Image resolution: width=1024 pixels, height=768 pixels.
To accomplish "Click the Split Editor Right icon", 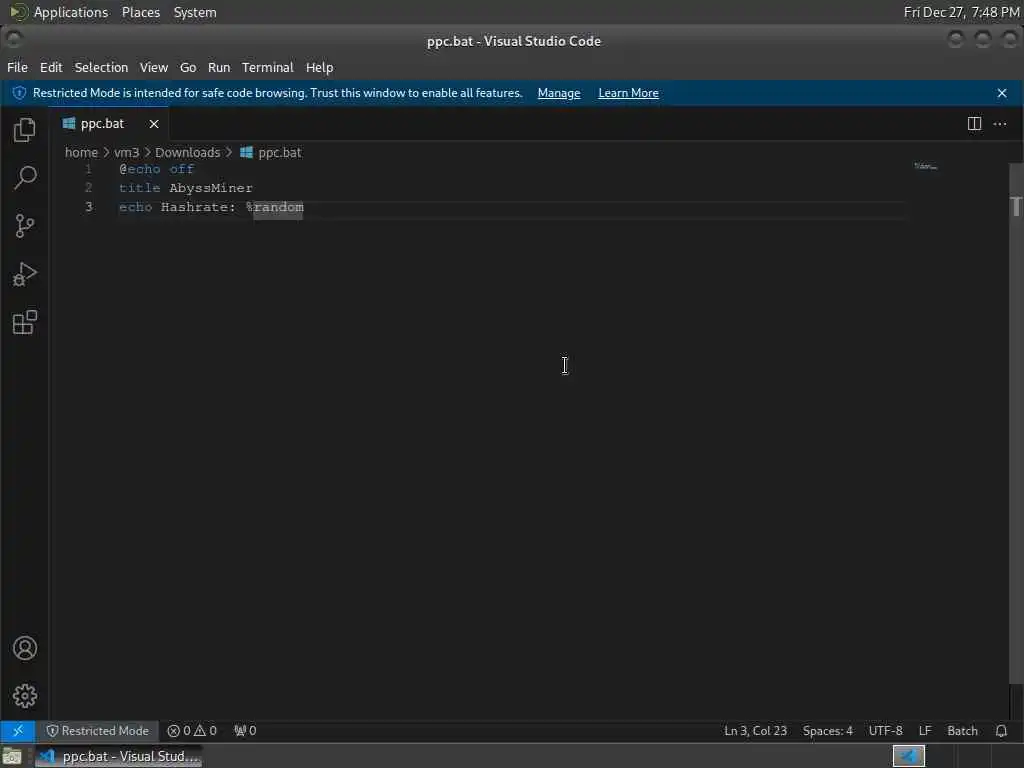I will pyautogui.click(x=974, y=123).
